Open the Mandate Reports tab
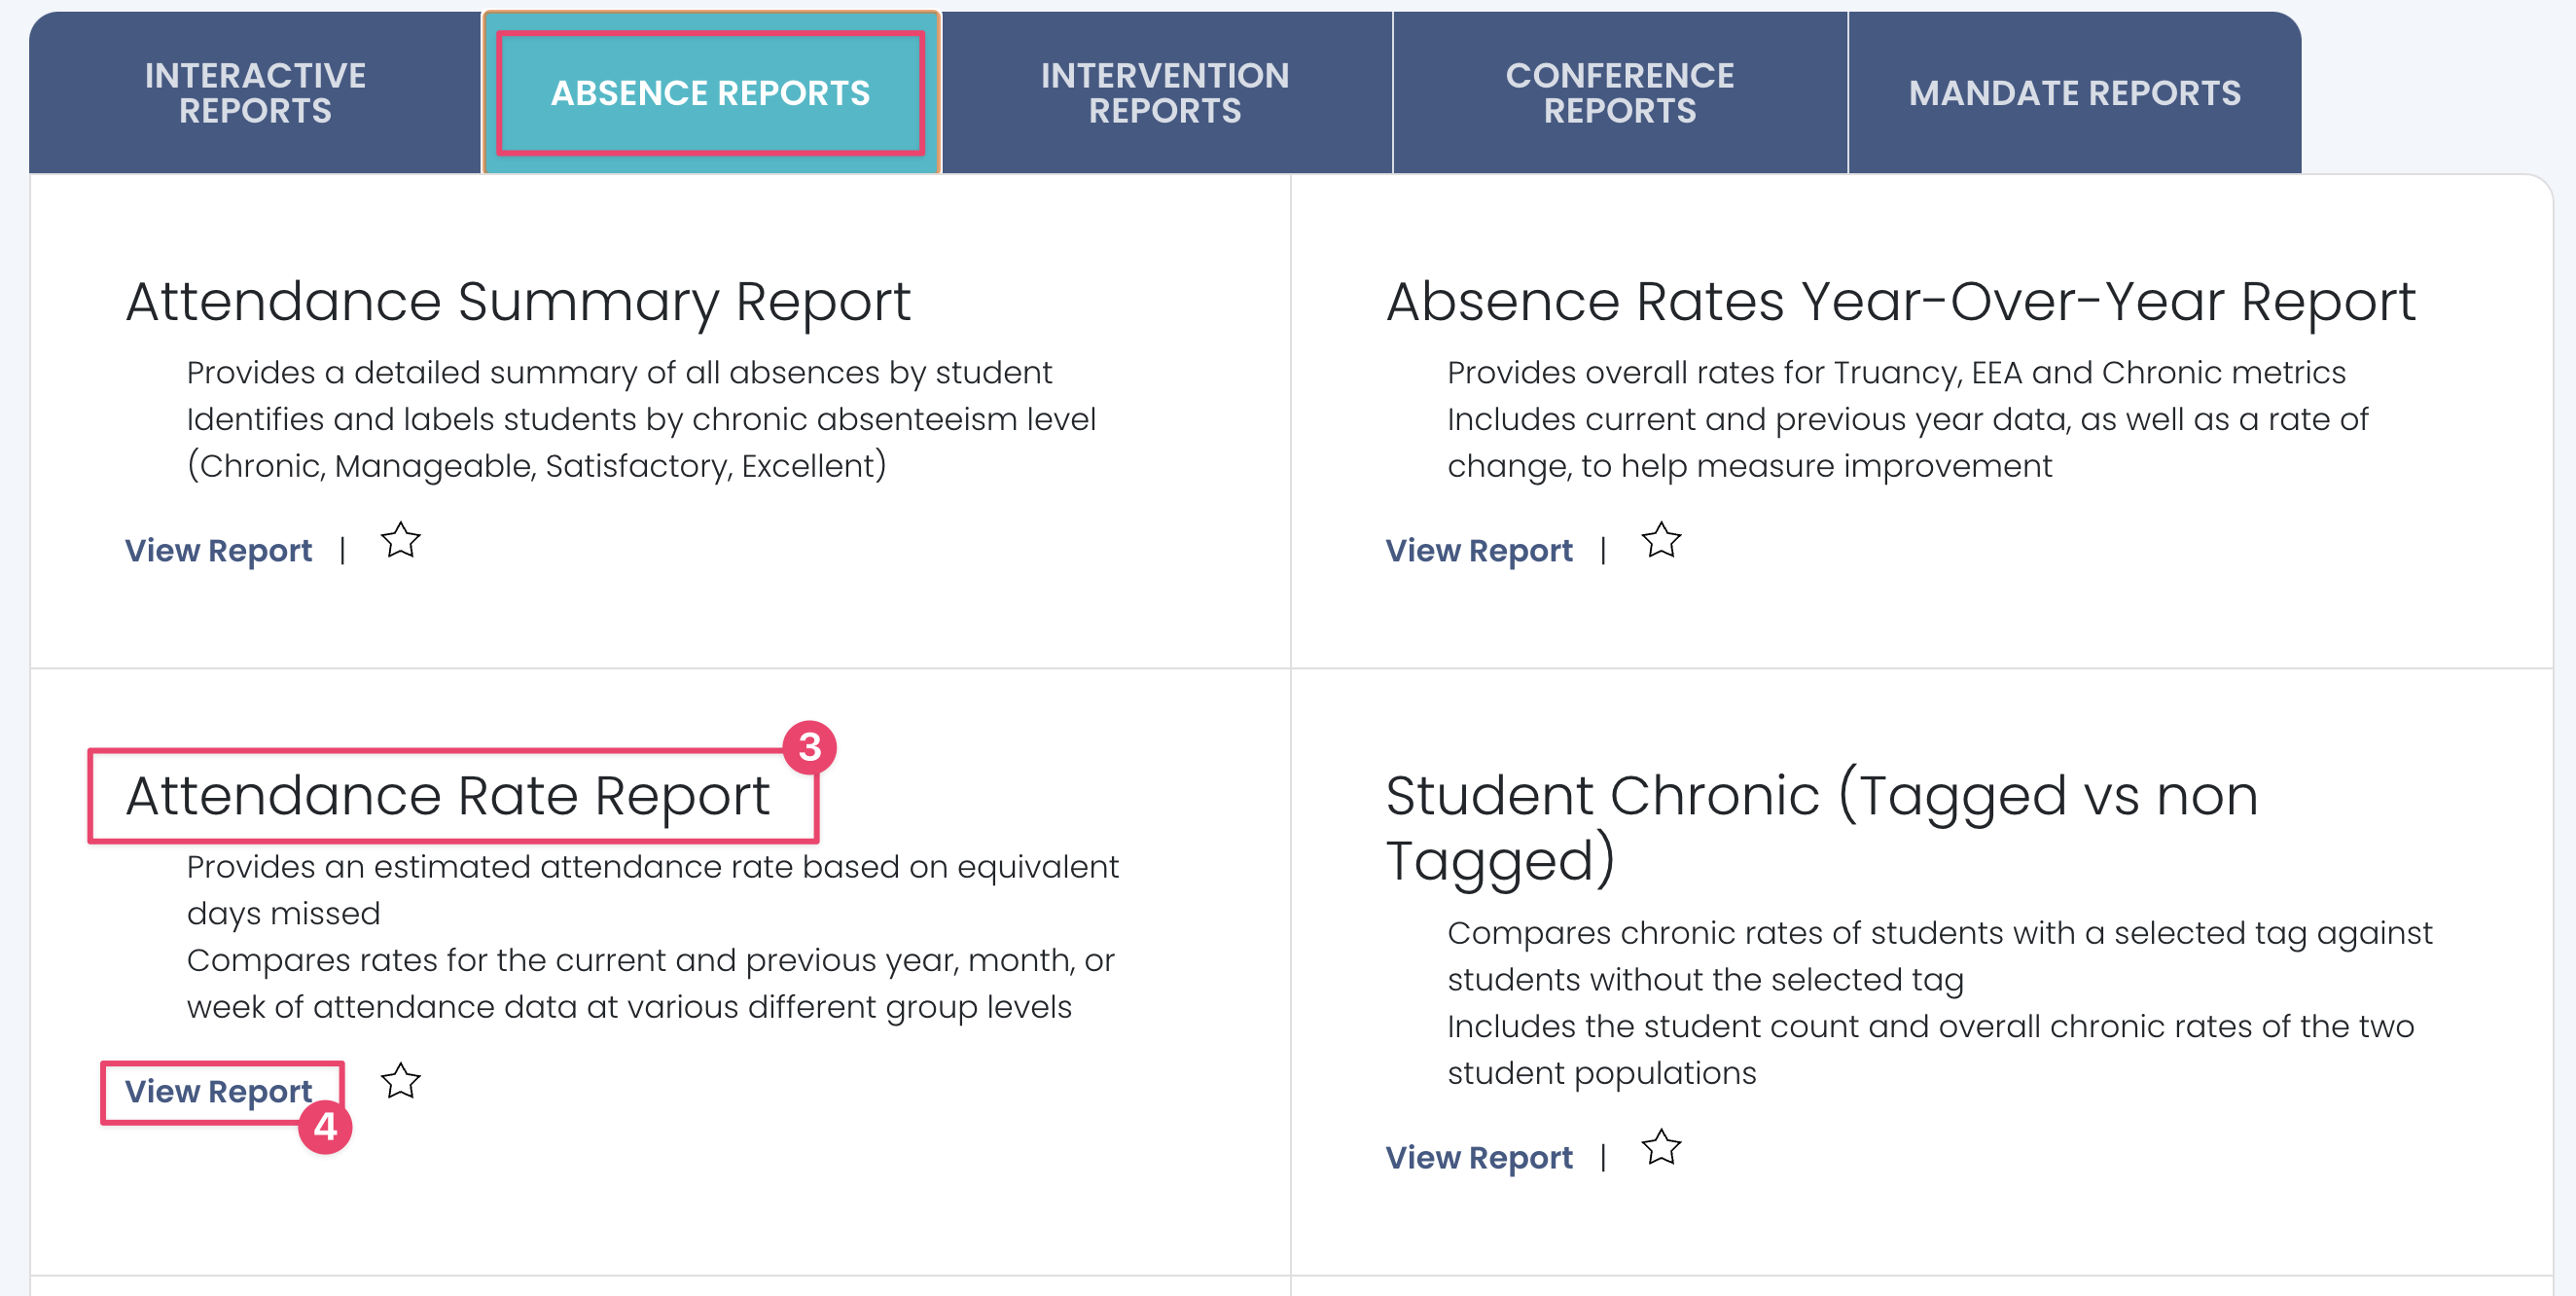The width and height of the screenshot is (2576, 1296). coord(2075,93)
